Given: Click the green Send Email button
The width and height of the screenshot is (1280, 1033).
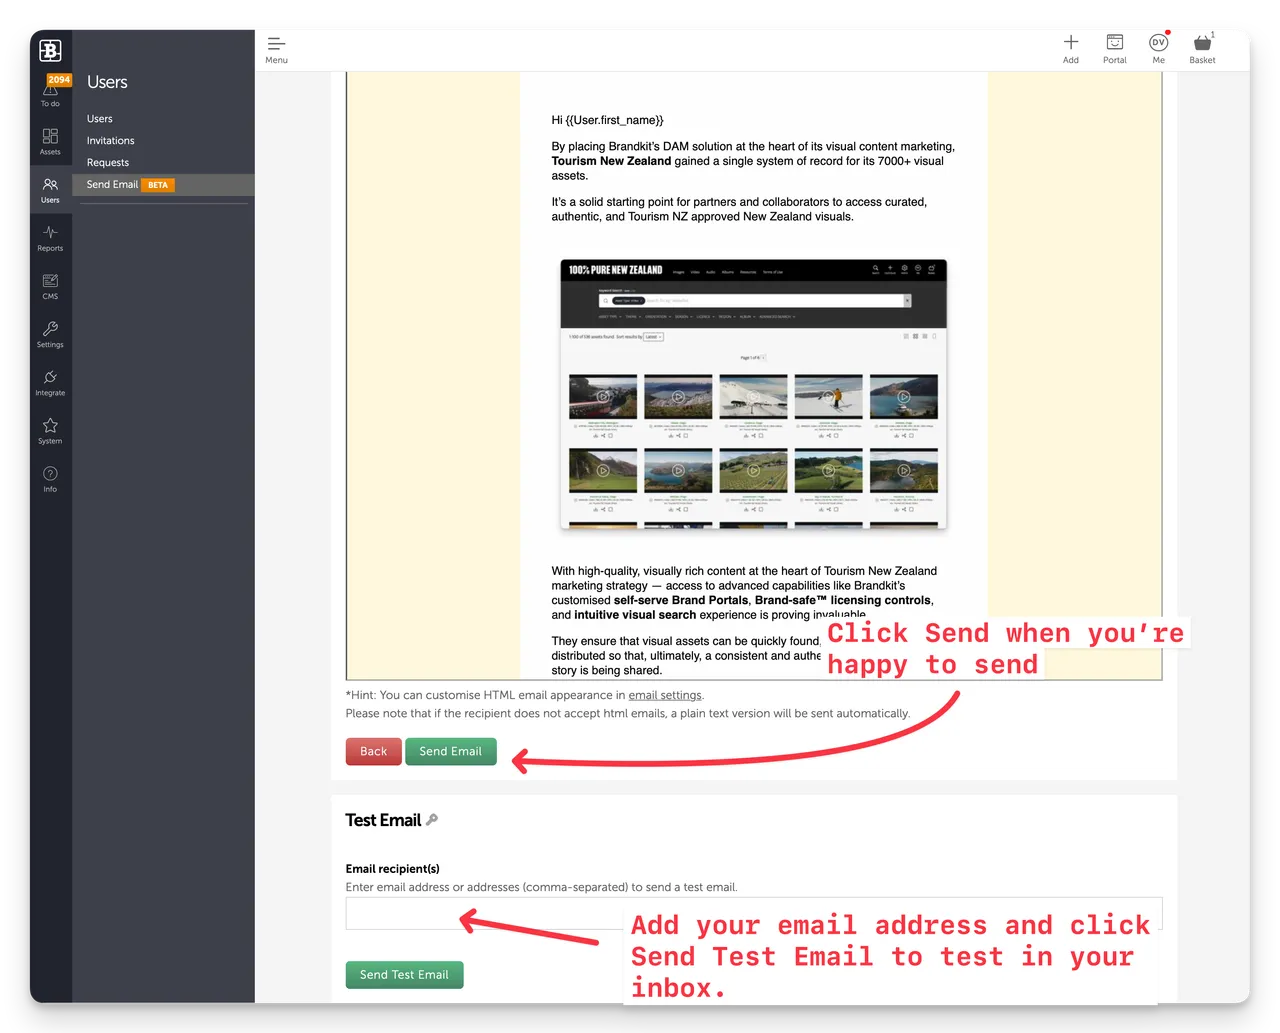Looking at the screenshot, I should 450,752.
